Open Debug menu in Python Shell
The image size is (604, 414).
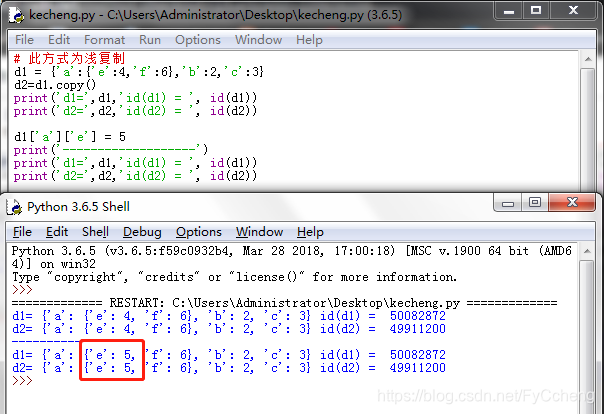pos(142,232)
